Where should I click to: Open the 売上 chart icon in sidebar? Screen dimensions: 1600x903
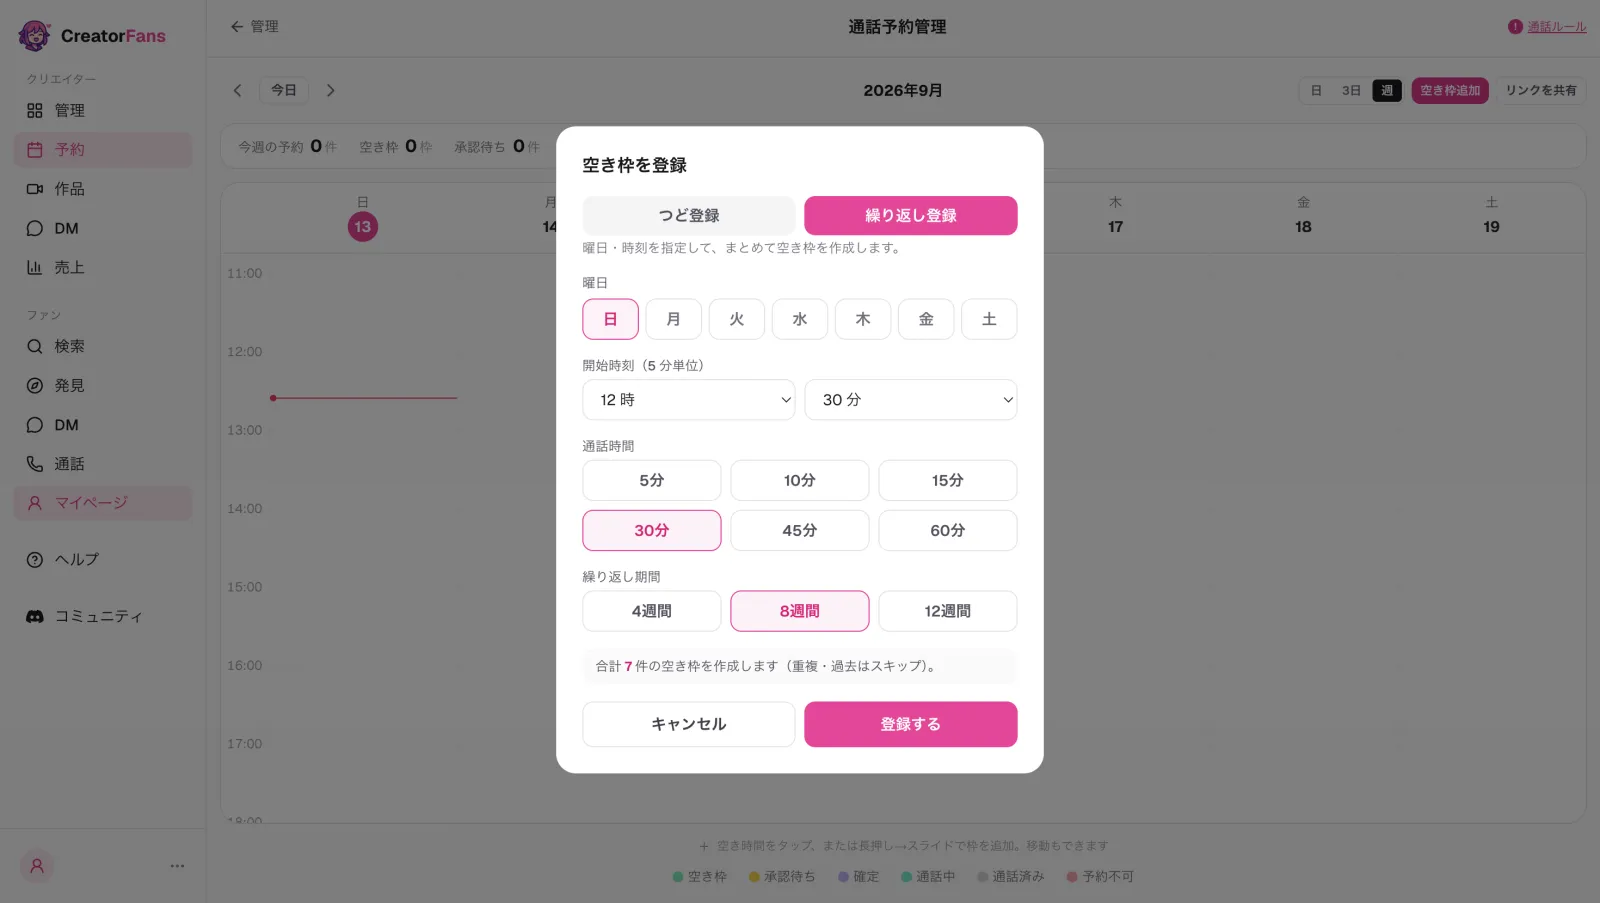pyautogui.click(x=35, y=268)
